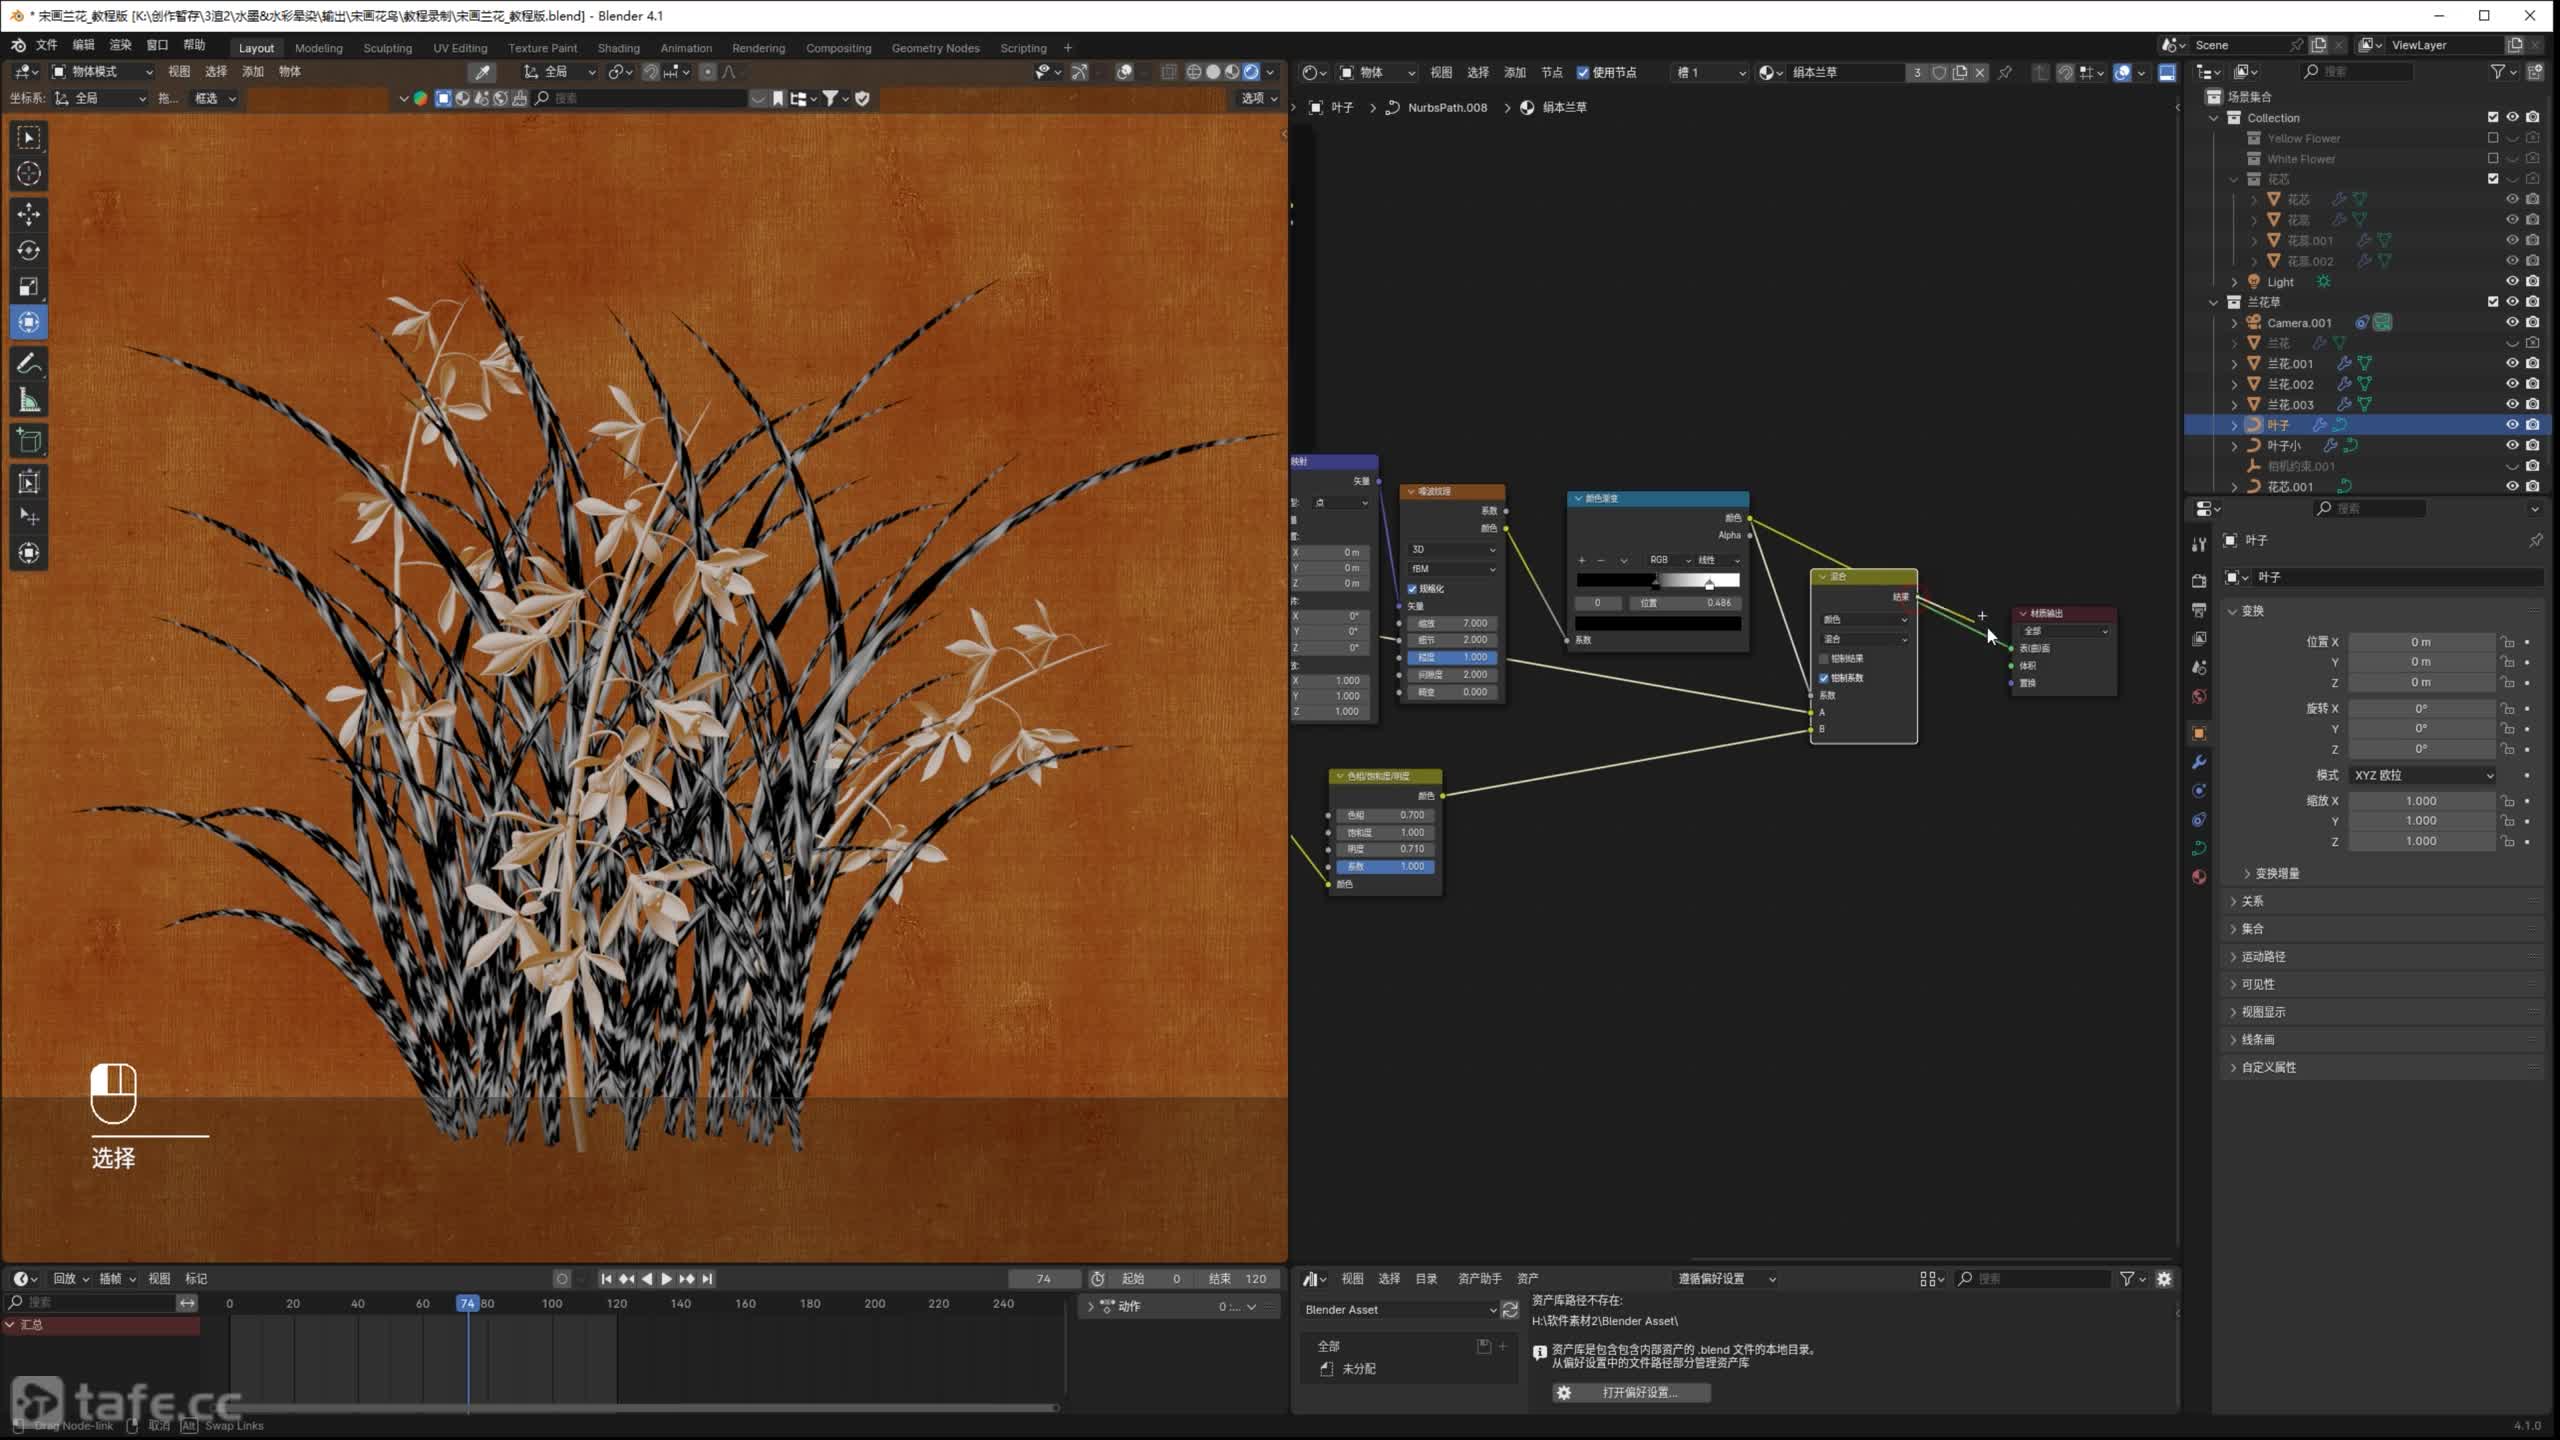Open the Geometry Nodes workspace tab

pyautogui.click(x=935, y=48)
